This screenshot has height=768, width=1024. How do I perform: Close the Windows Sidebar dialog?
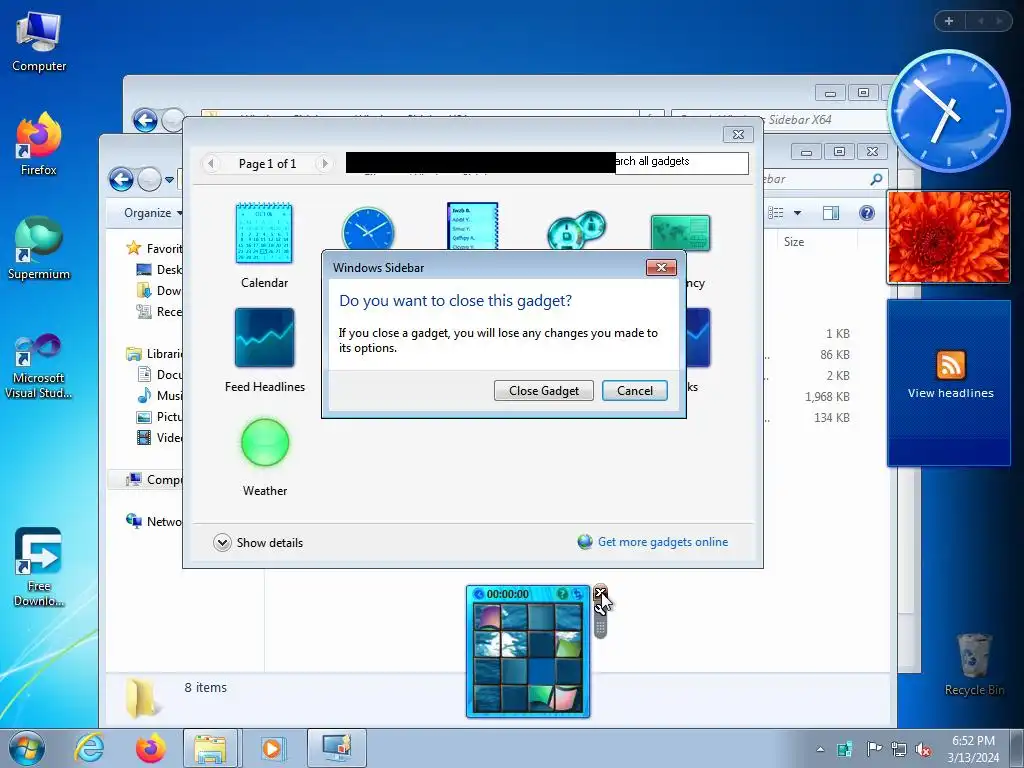tap(661, 268)
